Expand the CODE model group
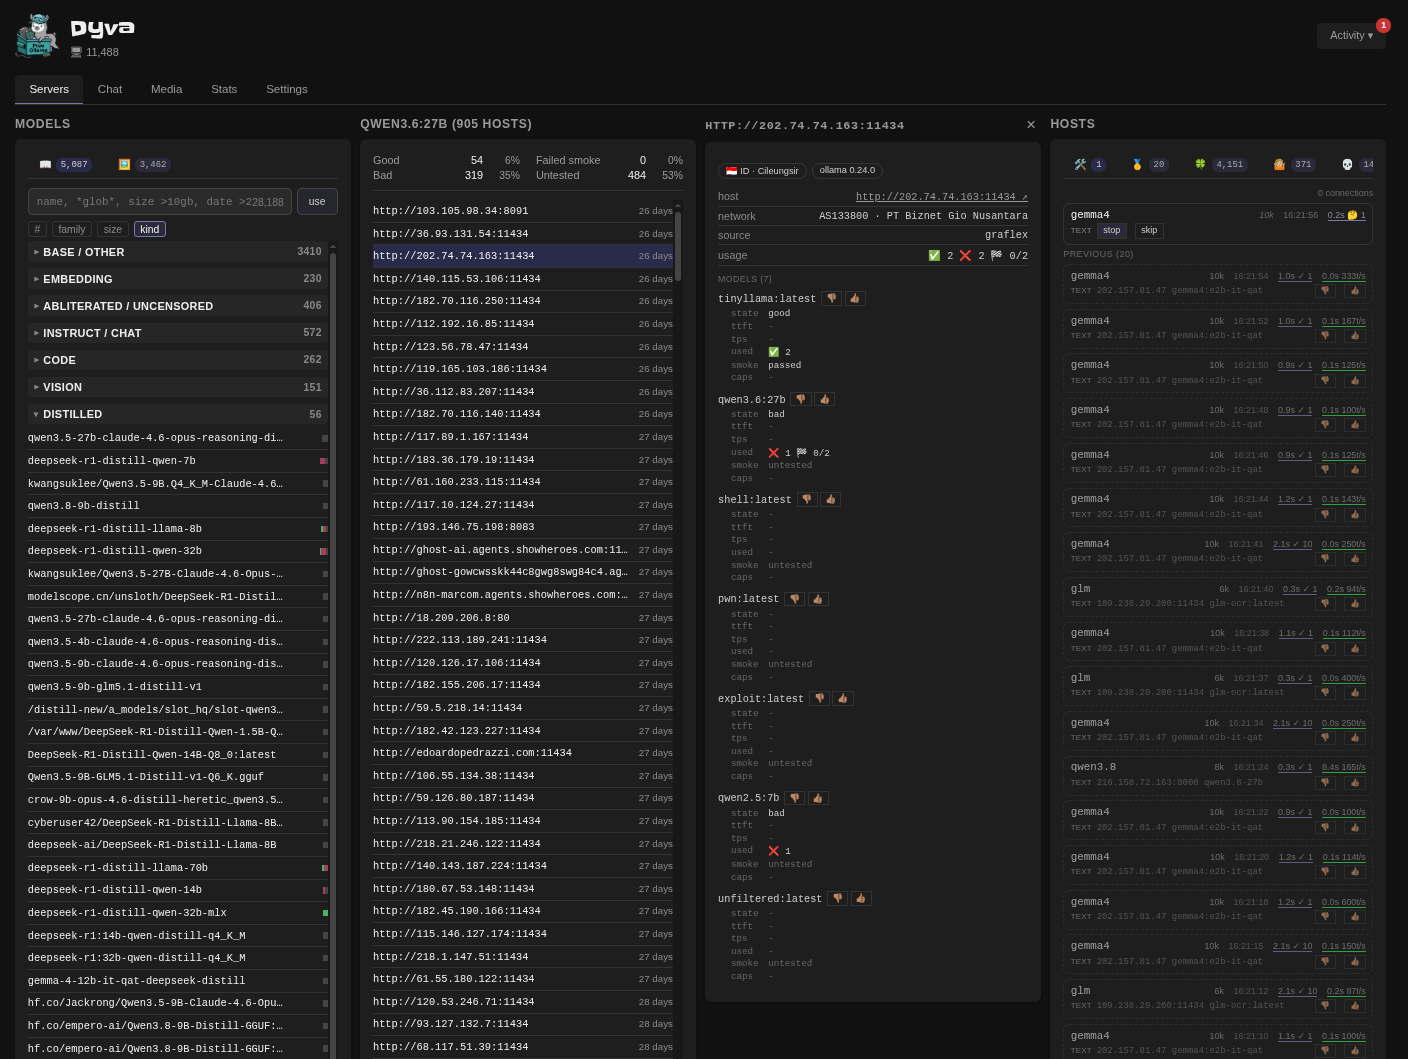This screenshot has height=1059, width=1408. click(177, 360)
